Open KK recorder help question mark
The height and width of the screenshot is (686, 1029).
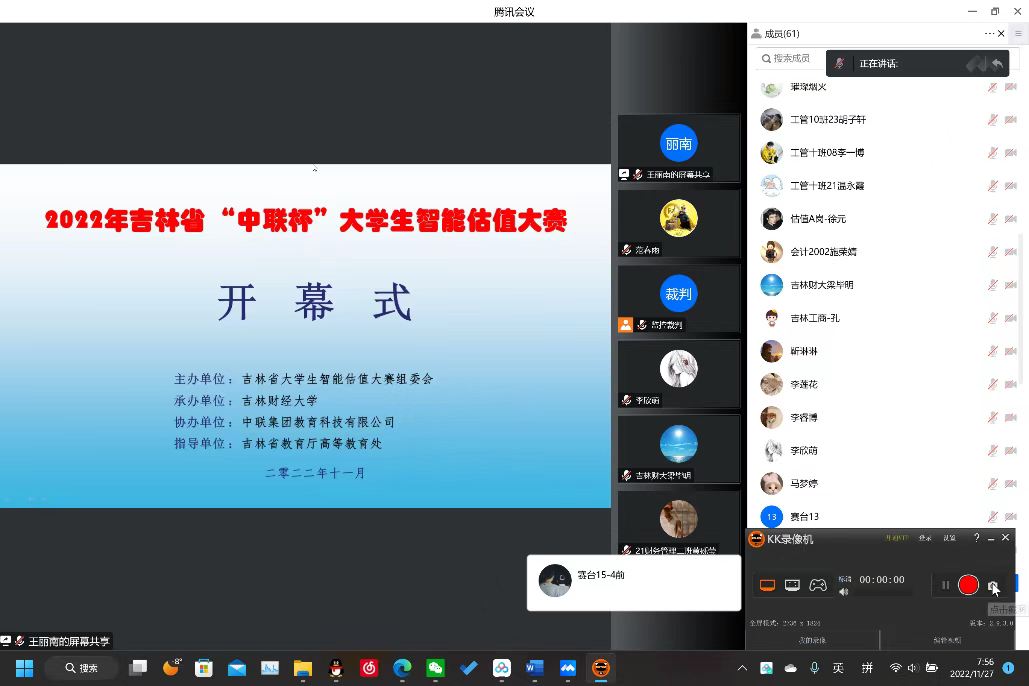point(977,538)
